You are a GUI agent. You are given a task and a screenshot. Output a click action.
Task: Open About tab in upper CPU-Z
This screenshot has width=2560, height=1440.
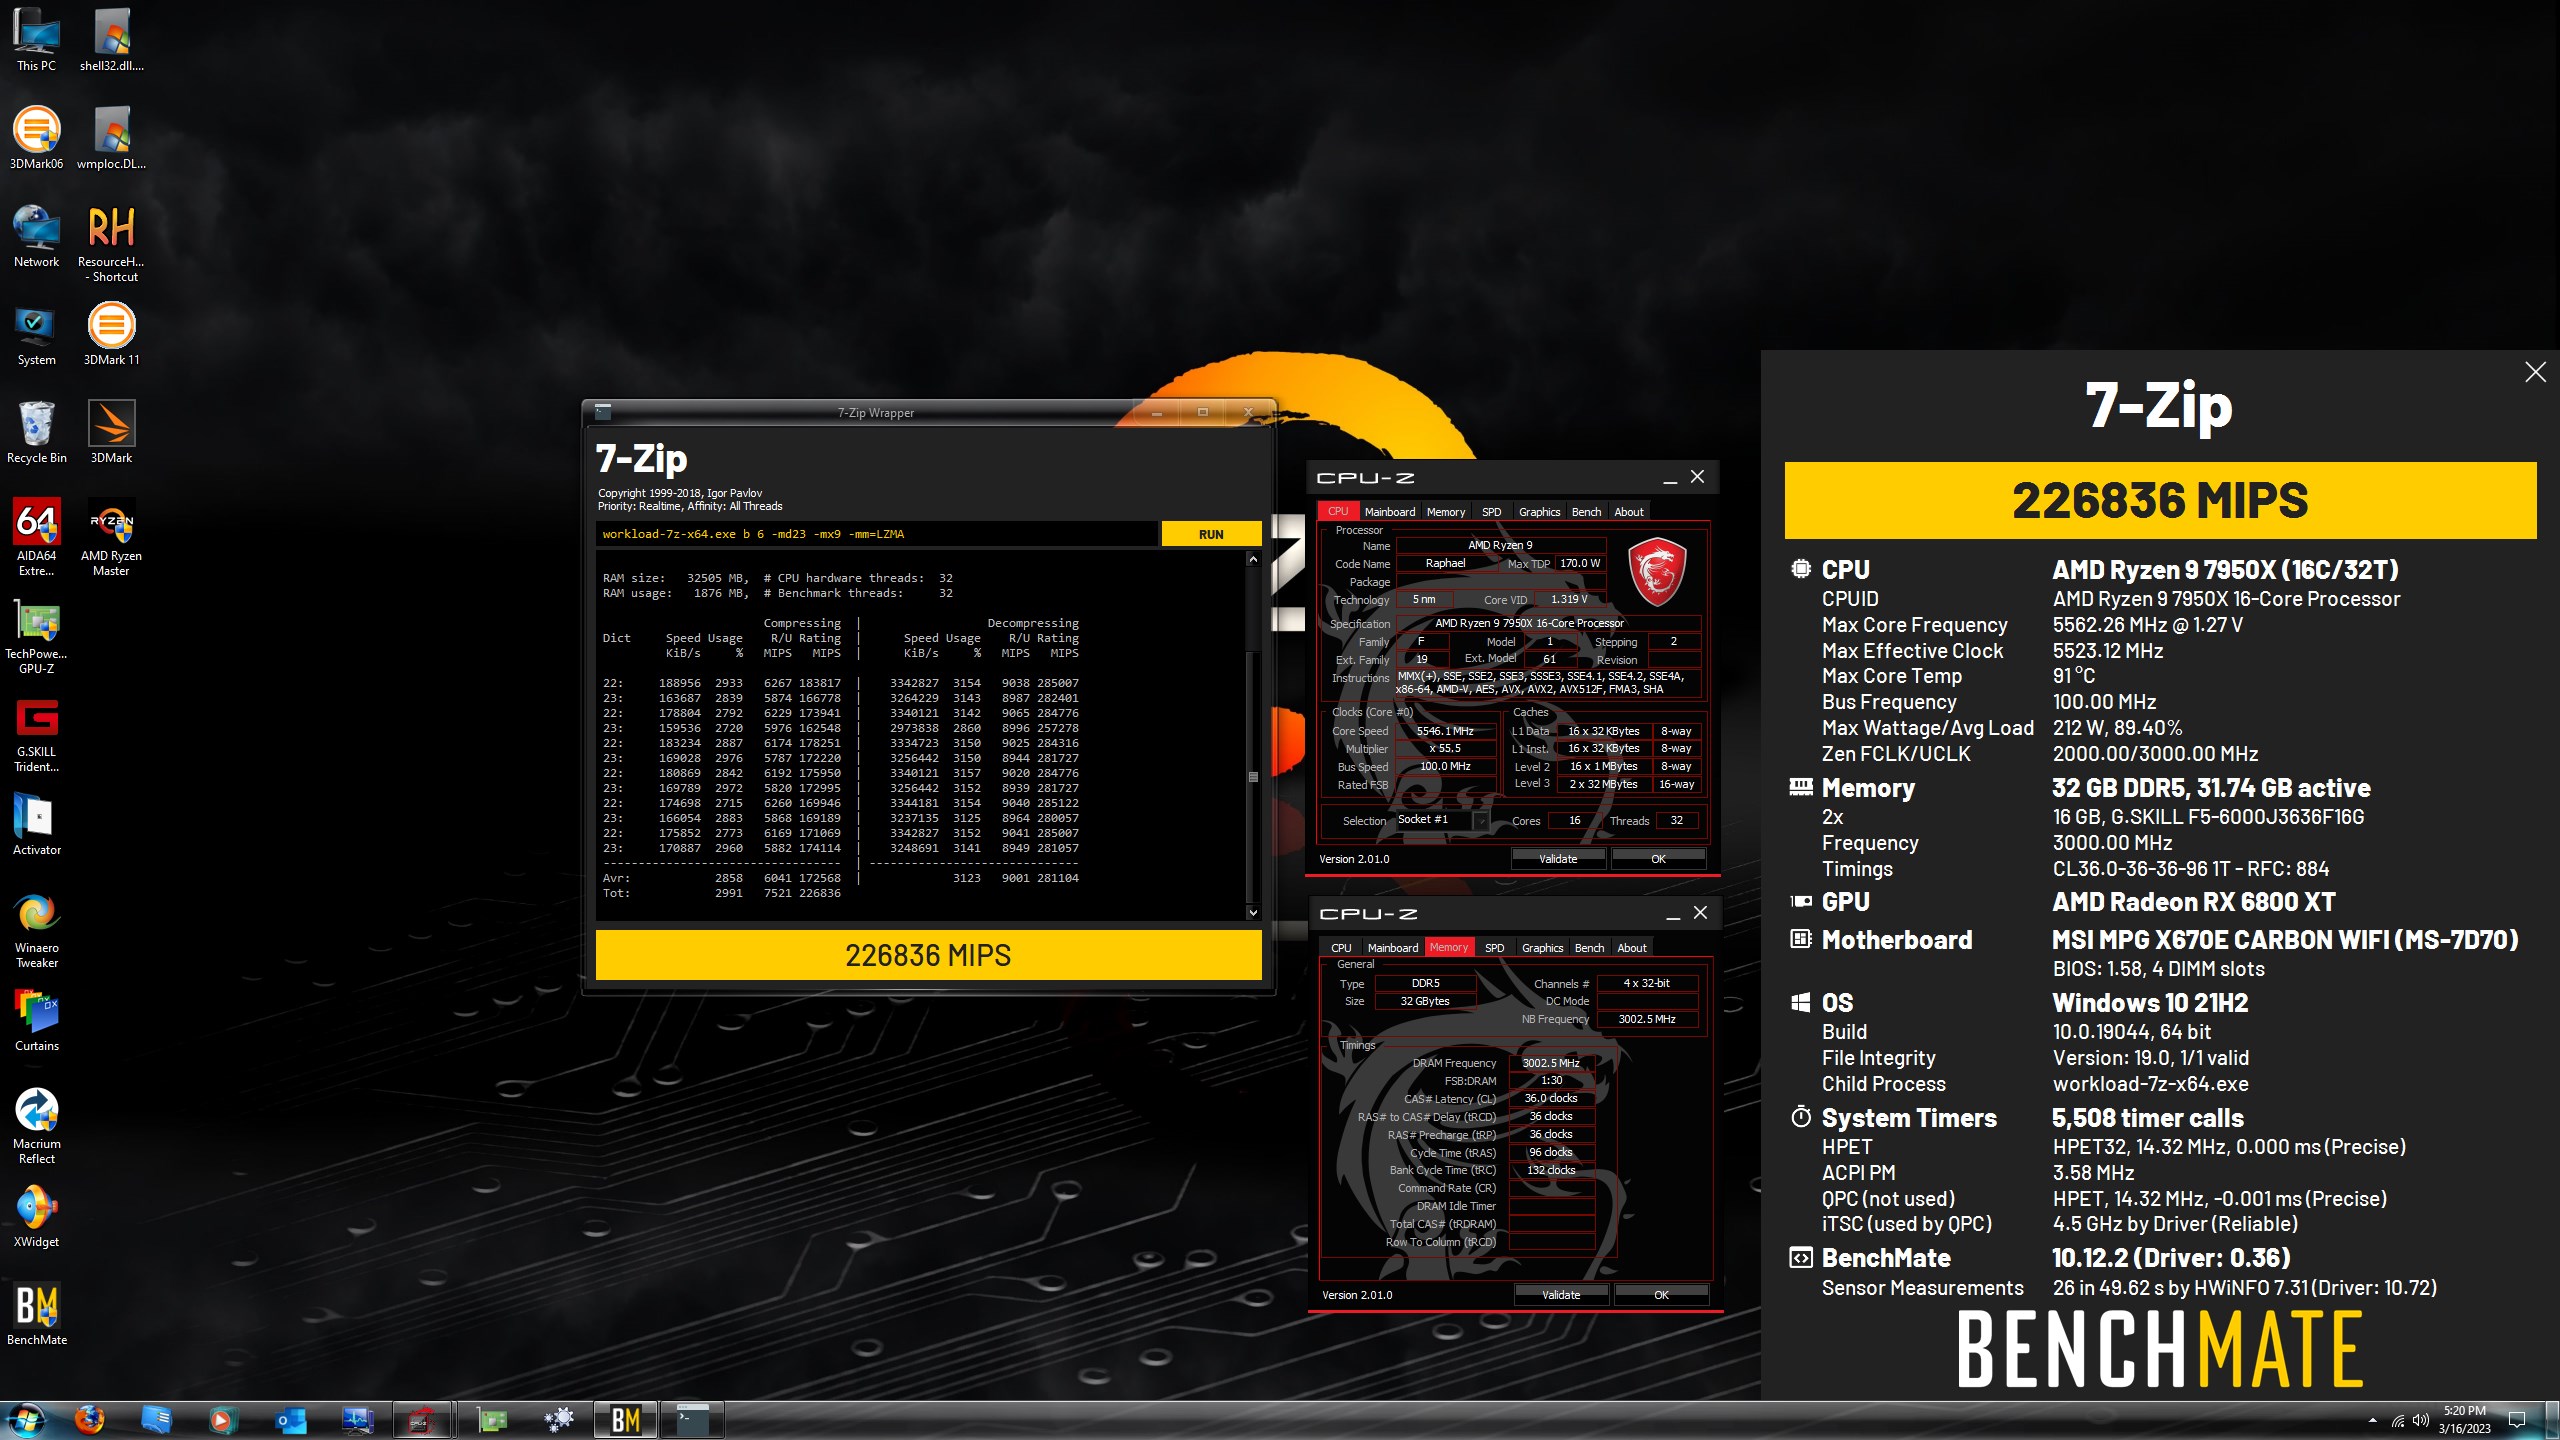point(1629,512)
